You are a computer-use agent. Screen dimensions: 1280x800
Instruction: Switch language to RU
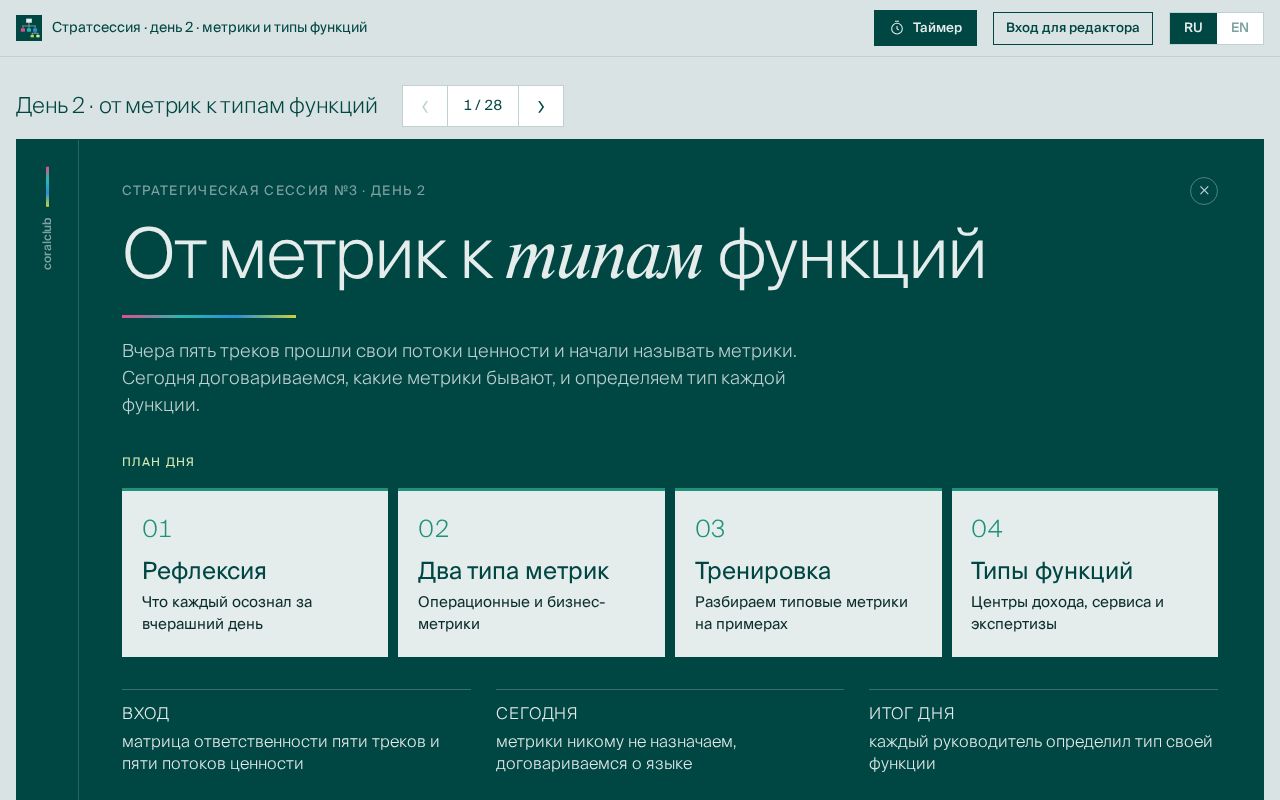pyautogui.click(x=1193, y=28)
